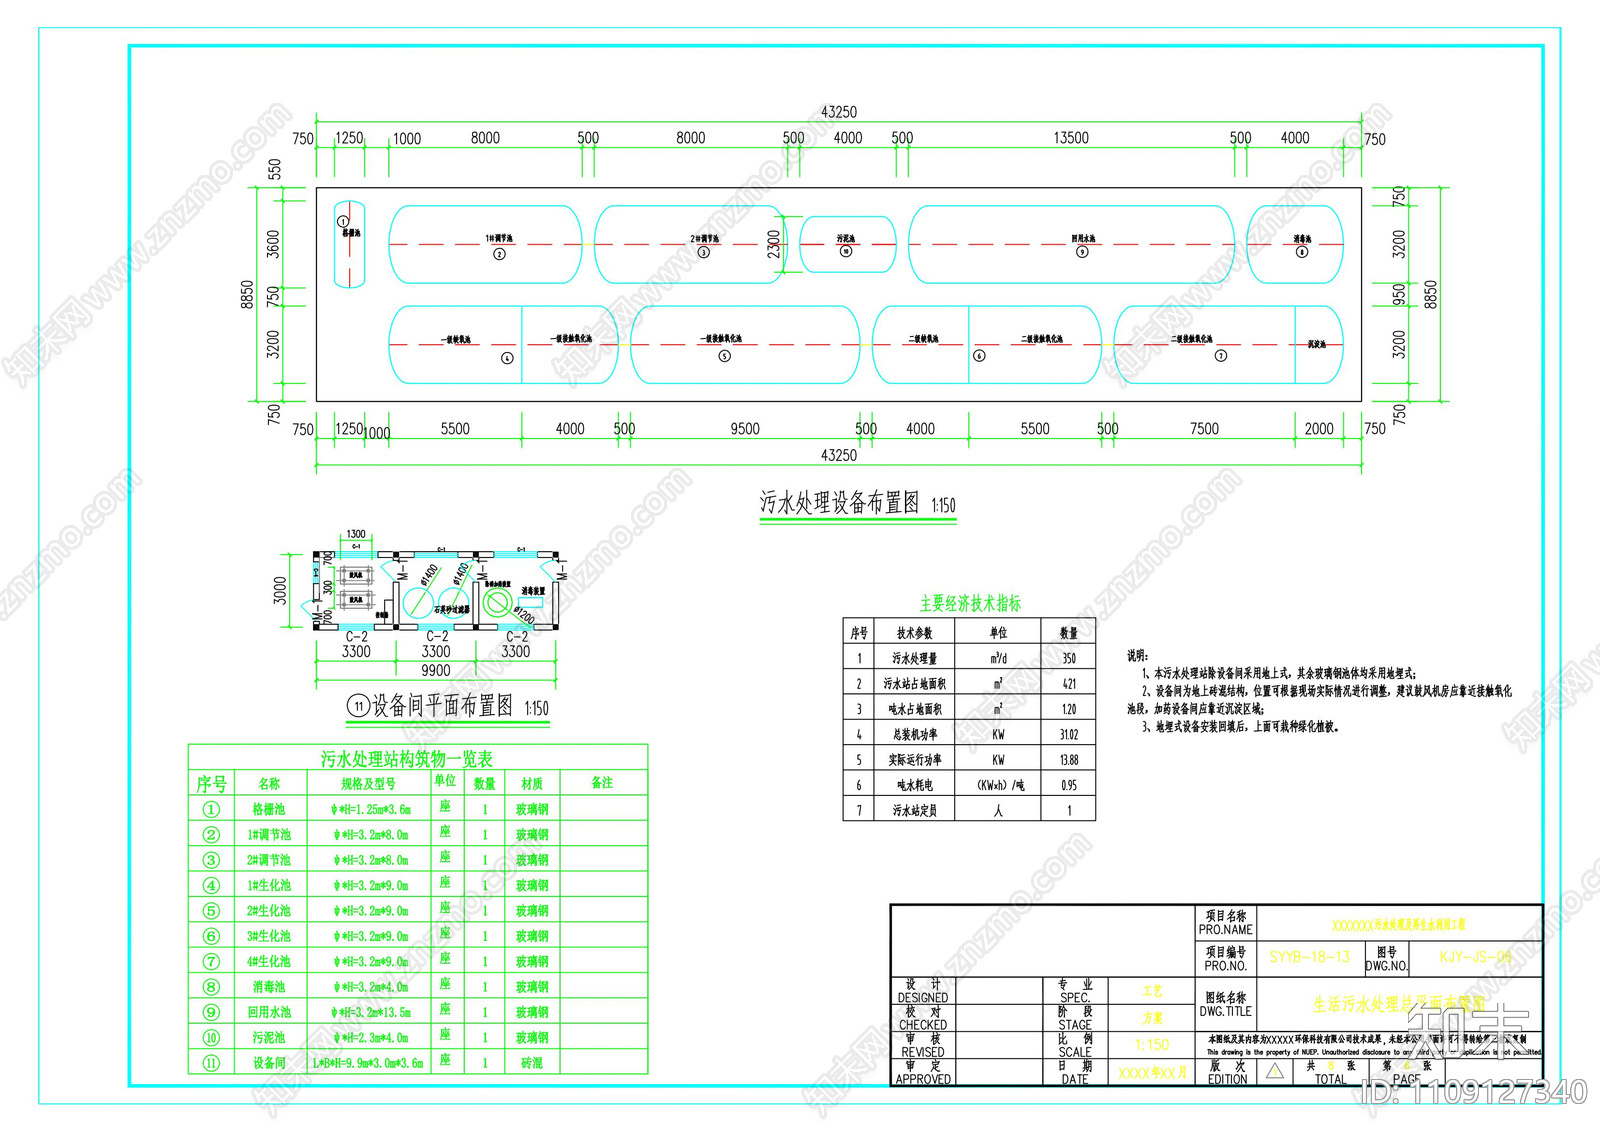
Task: Click the SCALE label in the title block
Action: coord(1075,1052)
